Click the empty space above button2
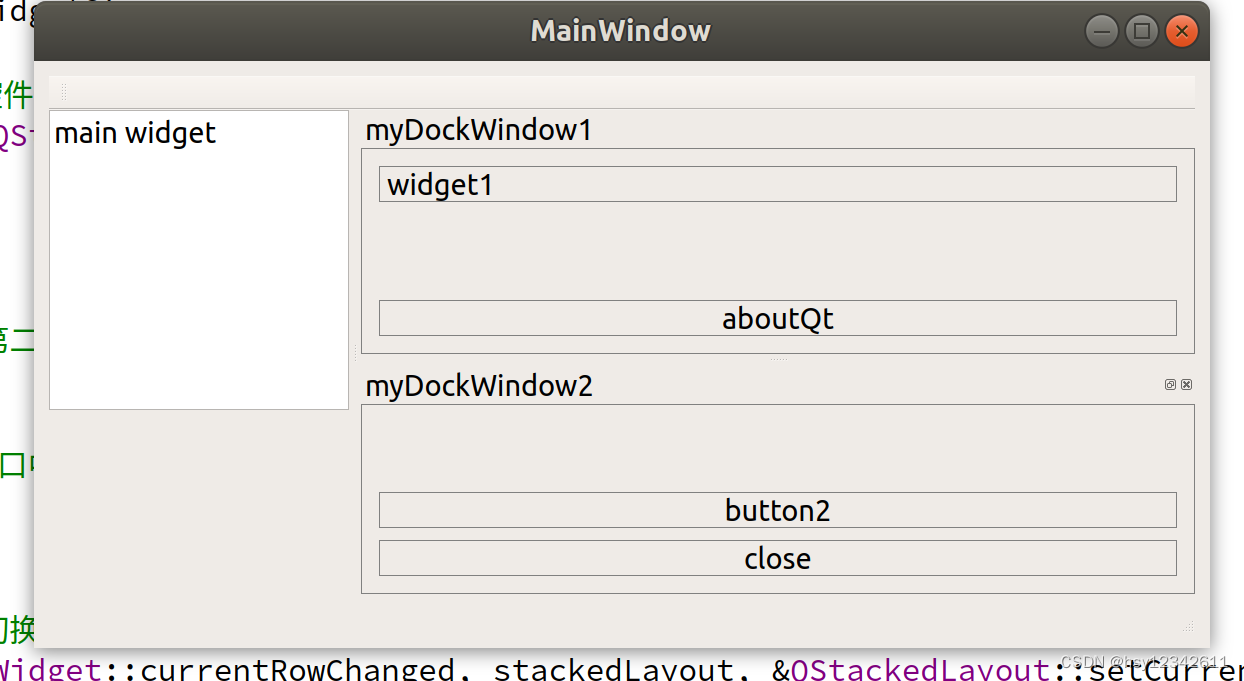The width and height of the screenshot is (1244, 681). [777, 448]
